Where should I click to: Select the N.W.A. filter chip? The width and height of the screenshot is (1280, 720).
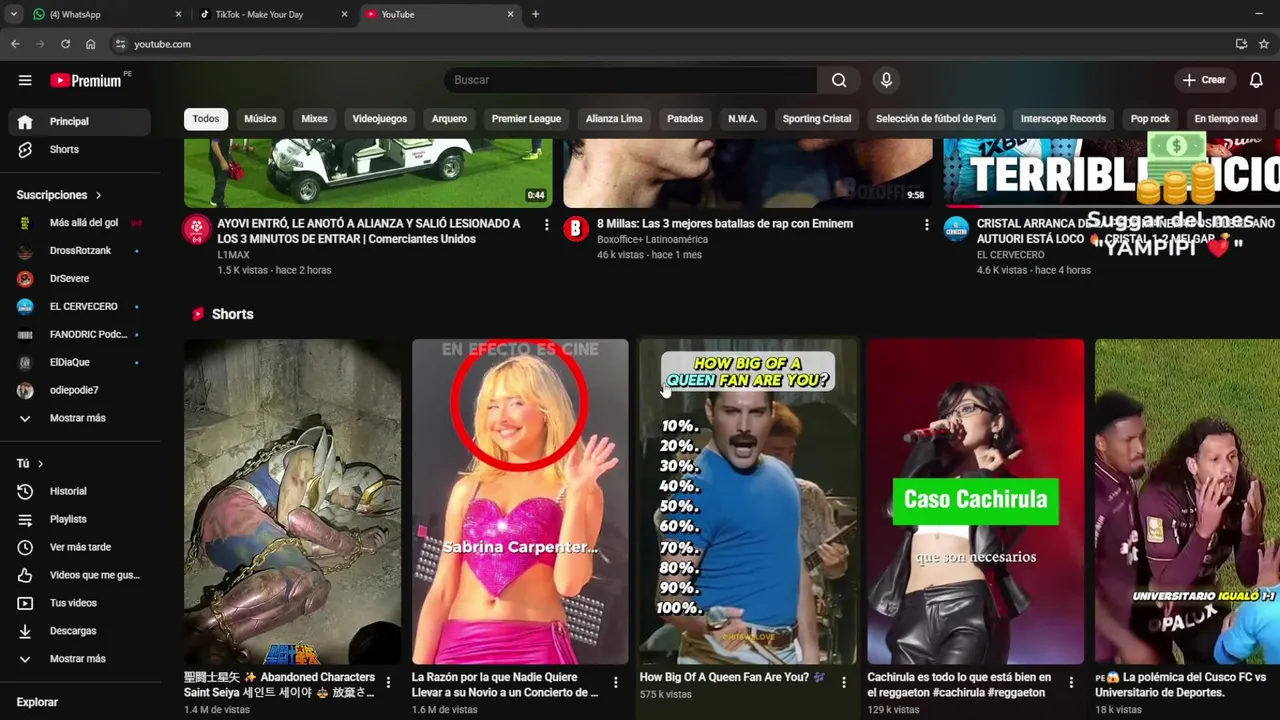coord(743,119)
